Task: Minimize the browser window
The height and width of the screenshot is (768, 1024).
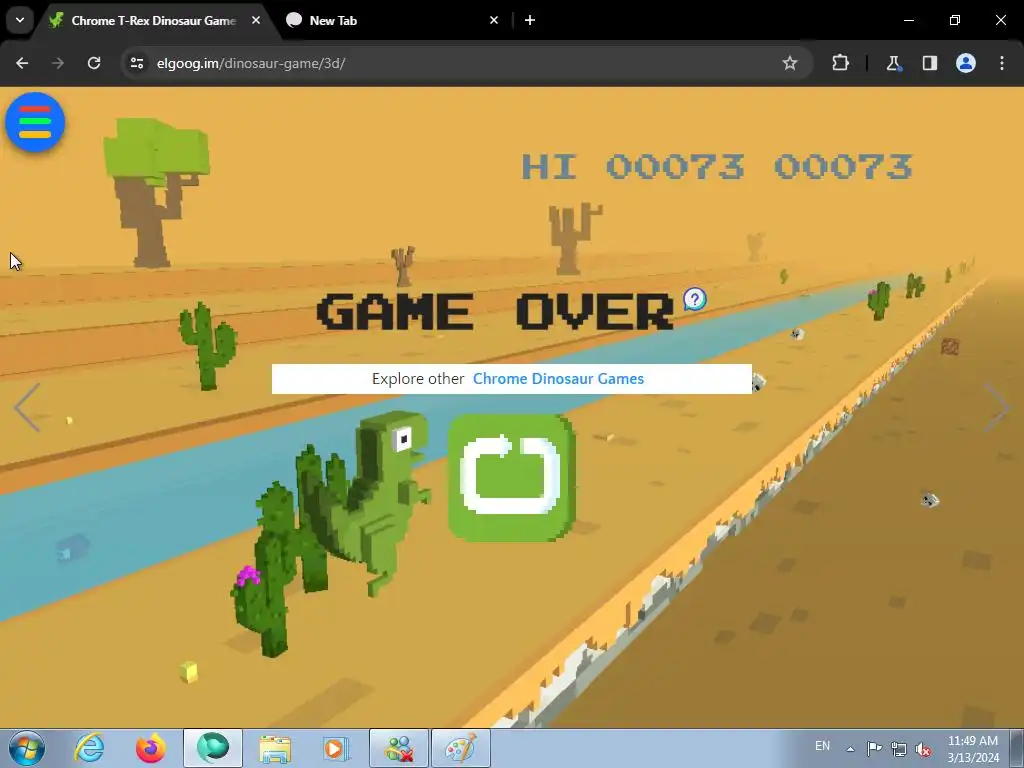Action: 908,20
